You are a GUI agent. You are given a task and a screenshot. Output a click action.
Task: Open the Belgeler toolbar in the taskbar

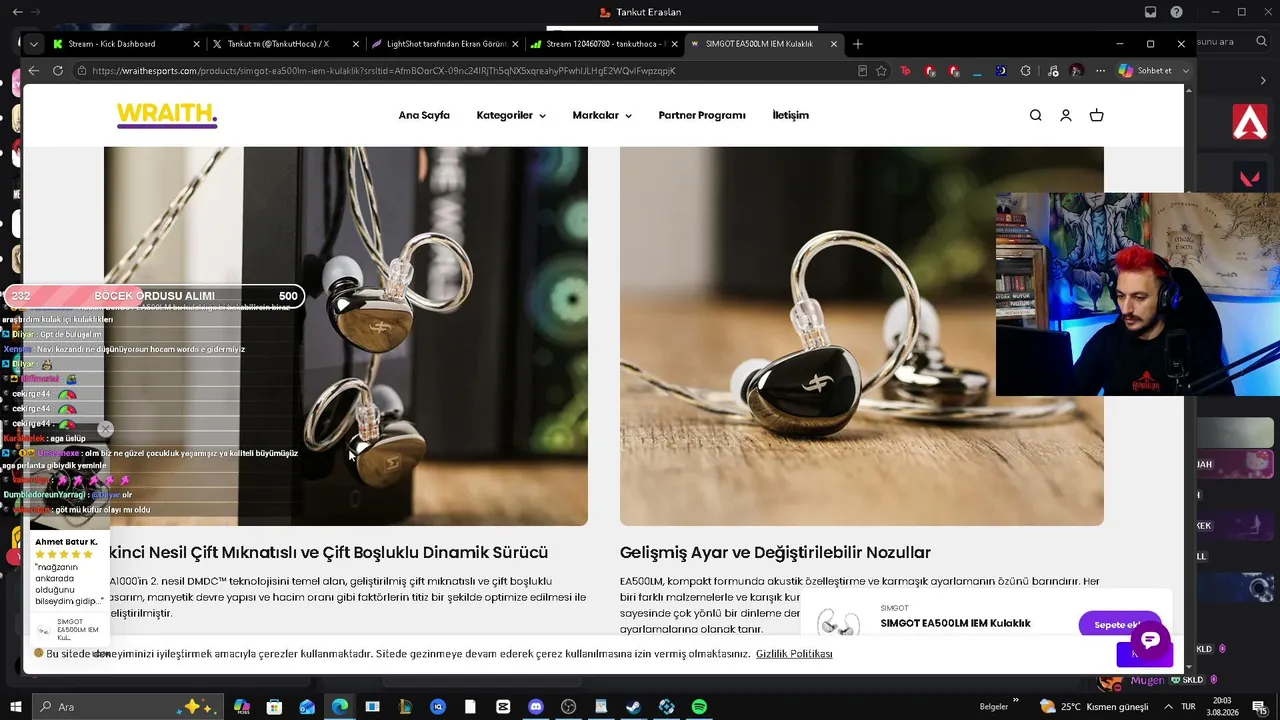(993, 707)
